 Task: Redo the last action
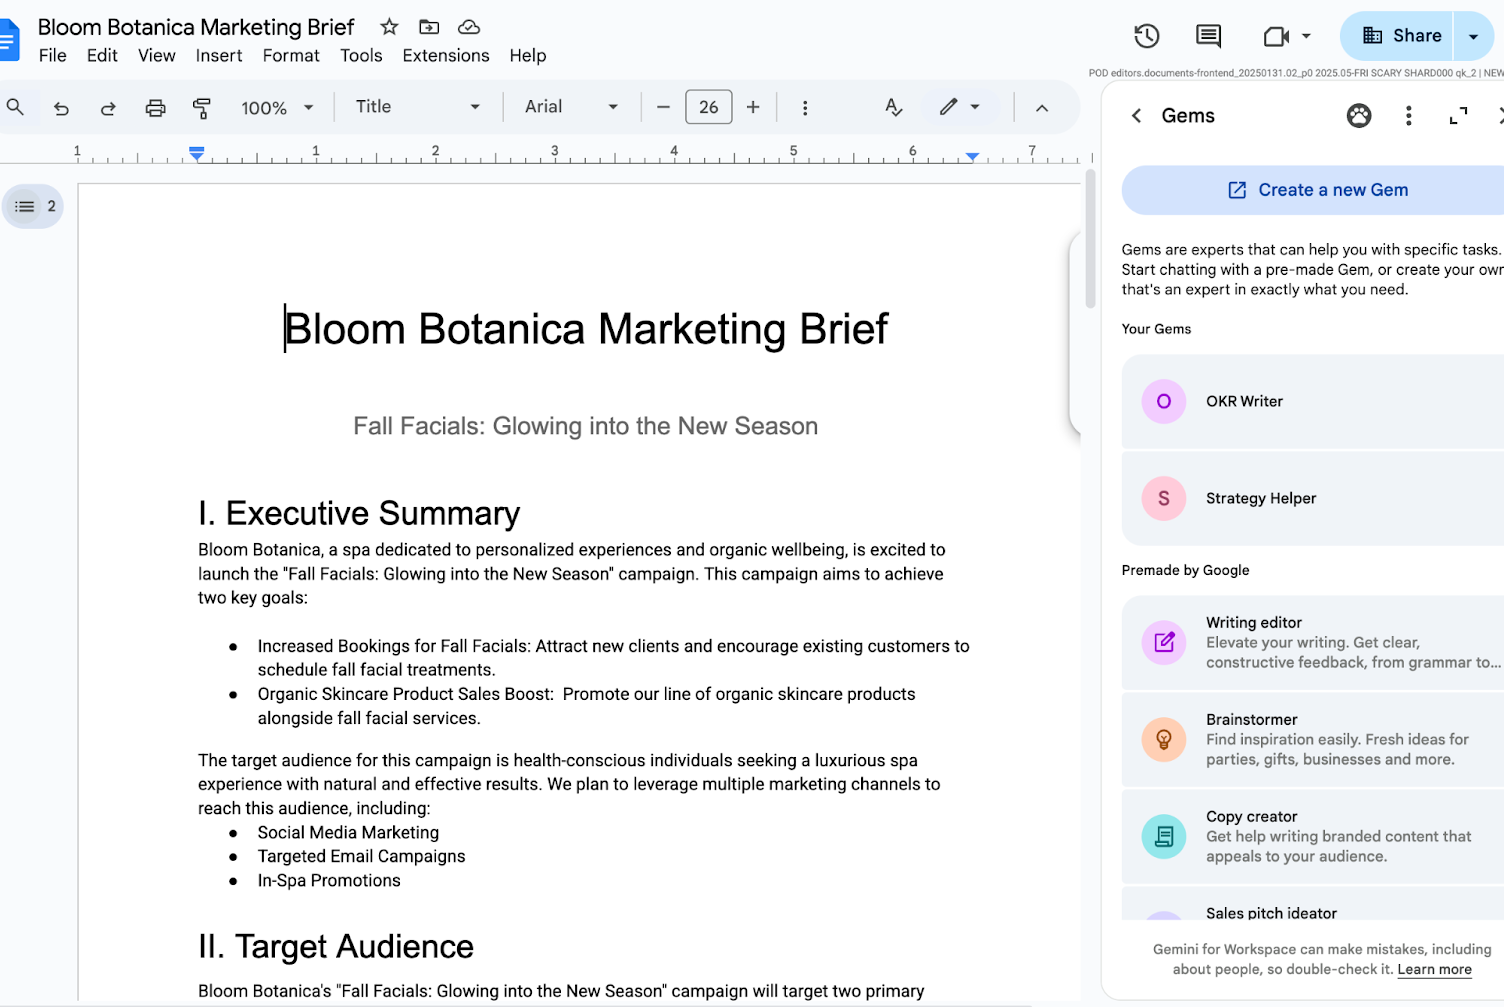(108, 107)
